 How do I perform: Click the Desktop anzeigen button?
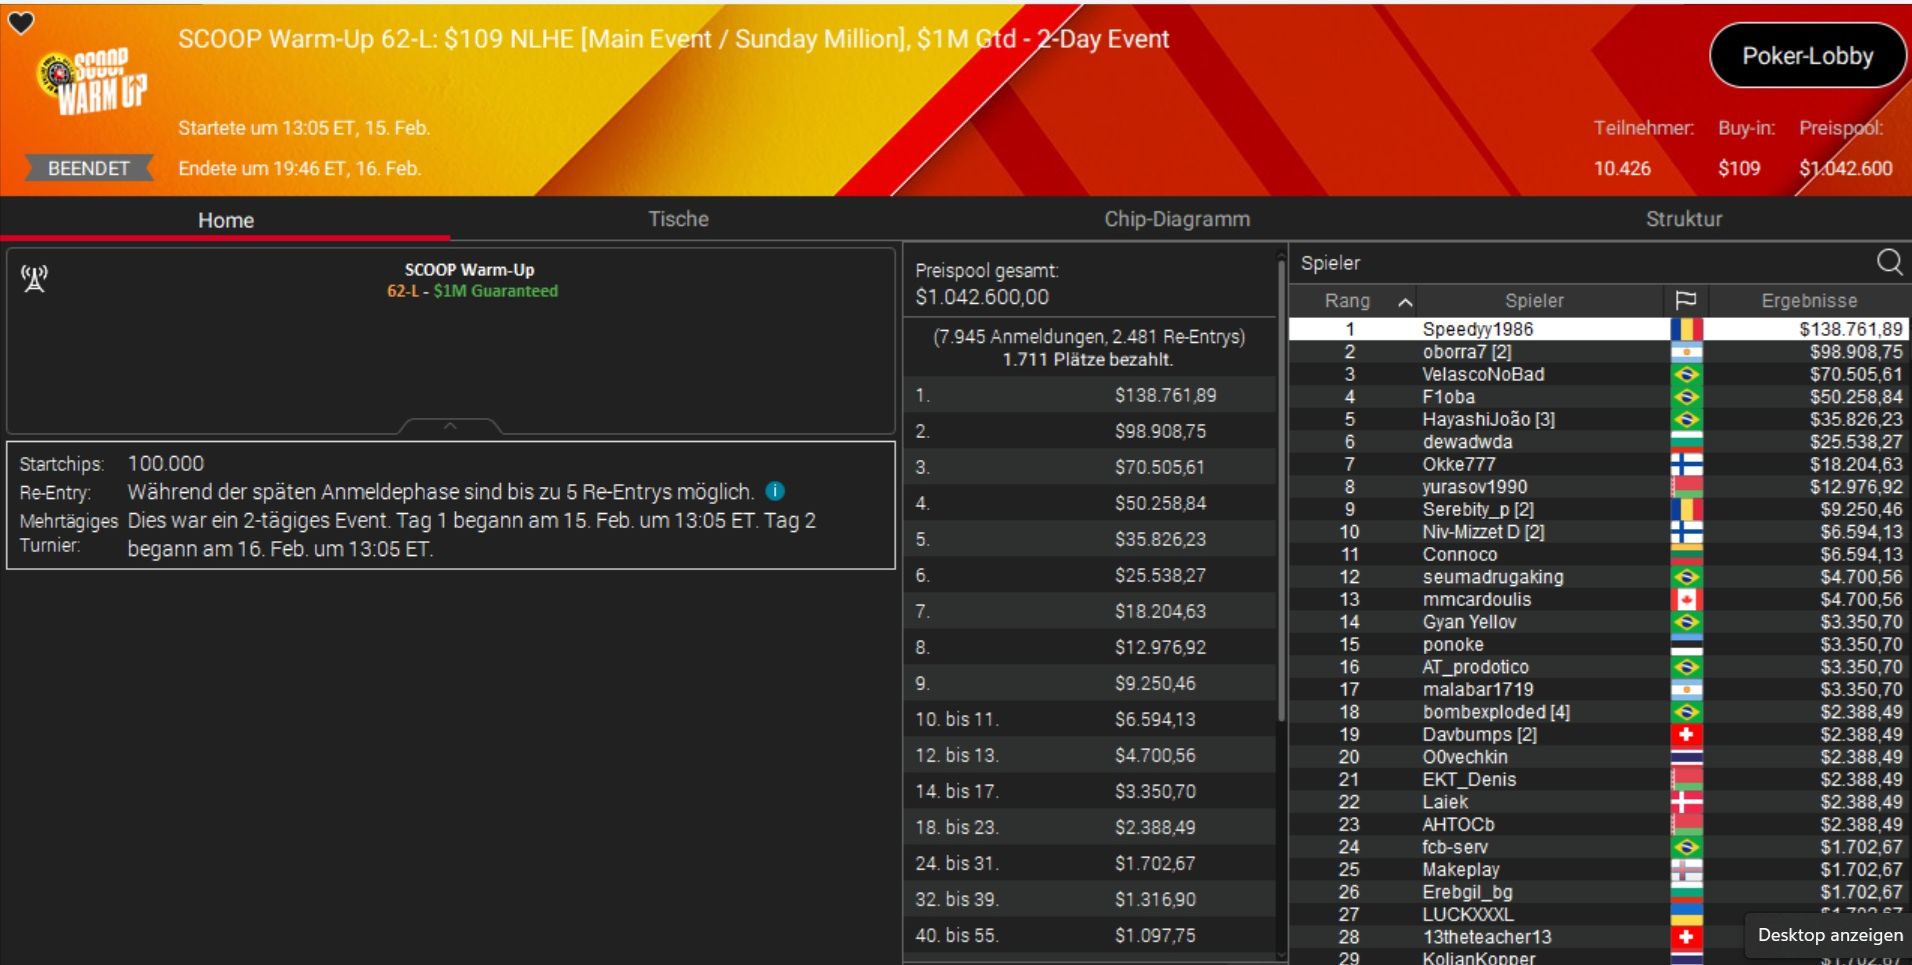(x=1829, y=935)
